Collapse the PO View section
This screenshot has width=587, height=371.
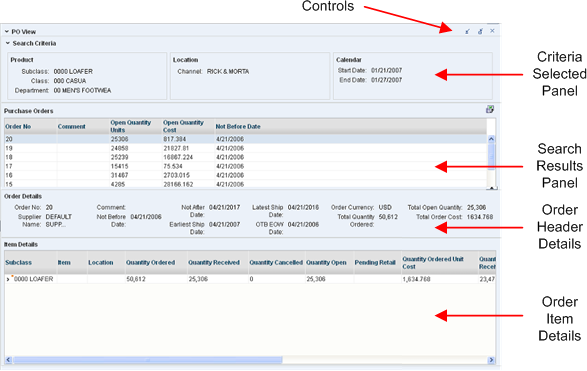[x=7, y=32]
